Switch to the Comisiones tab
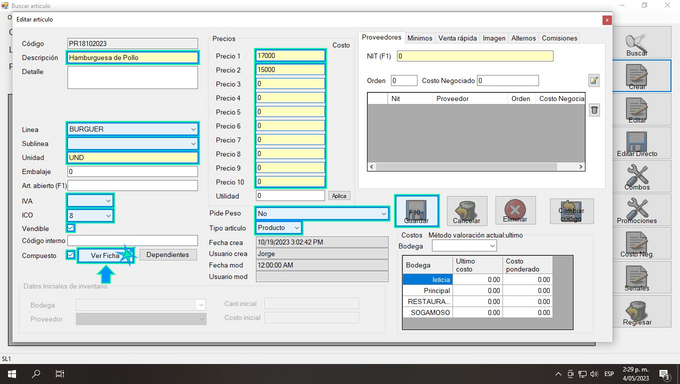 559,38
